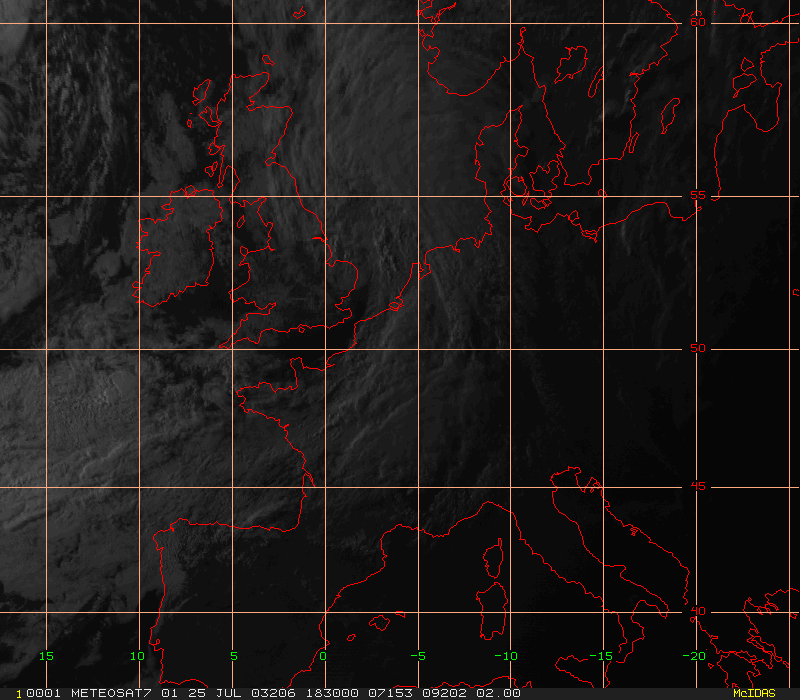Click the yellow McIDAS label
The width and height of the screenshot is (800, 700).
tap(754, 693)
